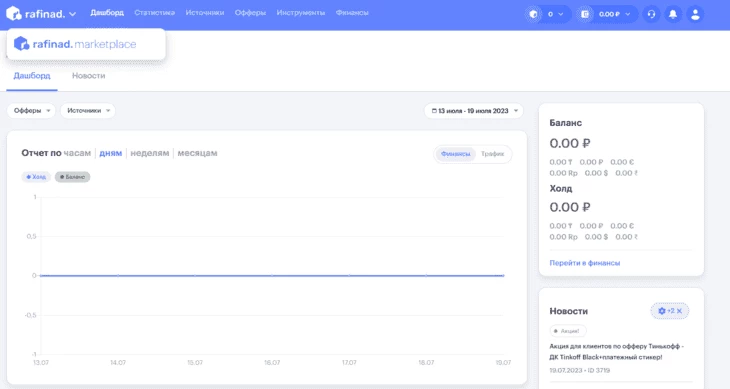
Task: Switch chart to Трафик mode
Action: click(493, 154)
